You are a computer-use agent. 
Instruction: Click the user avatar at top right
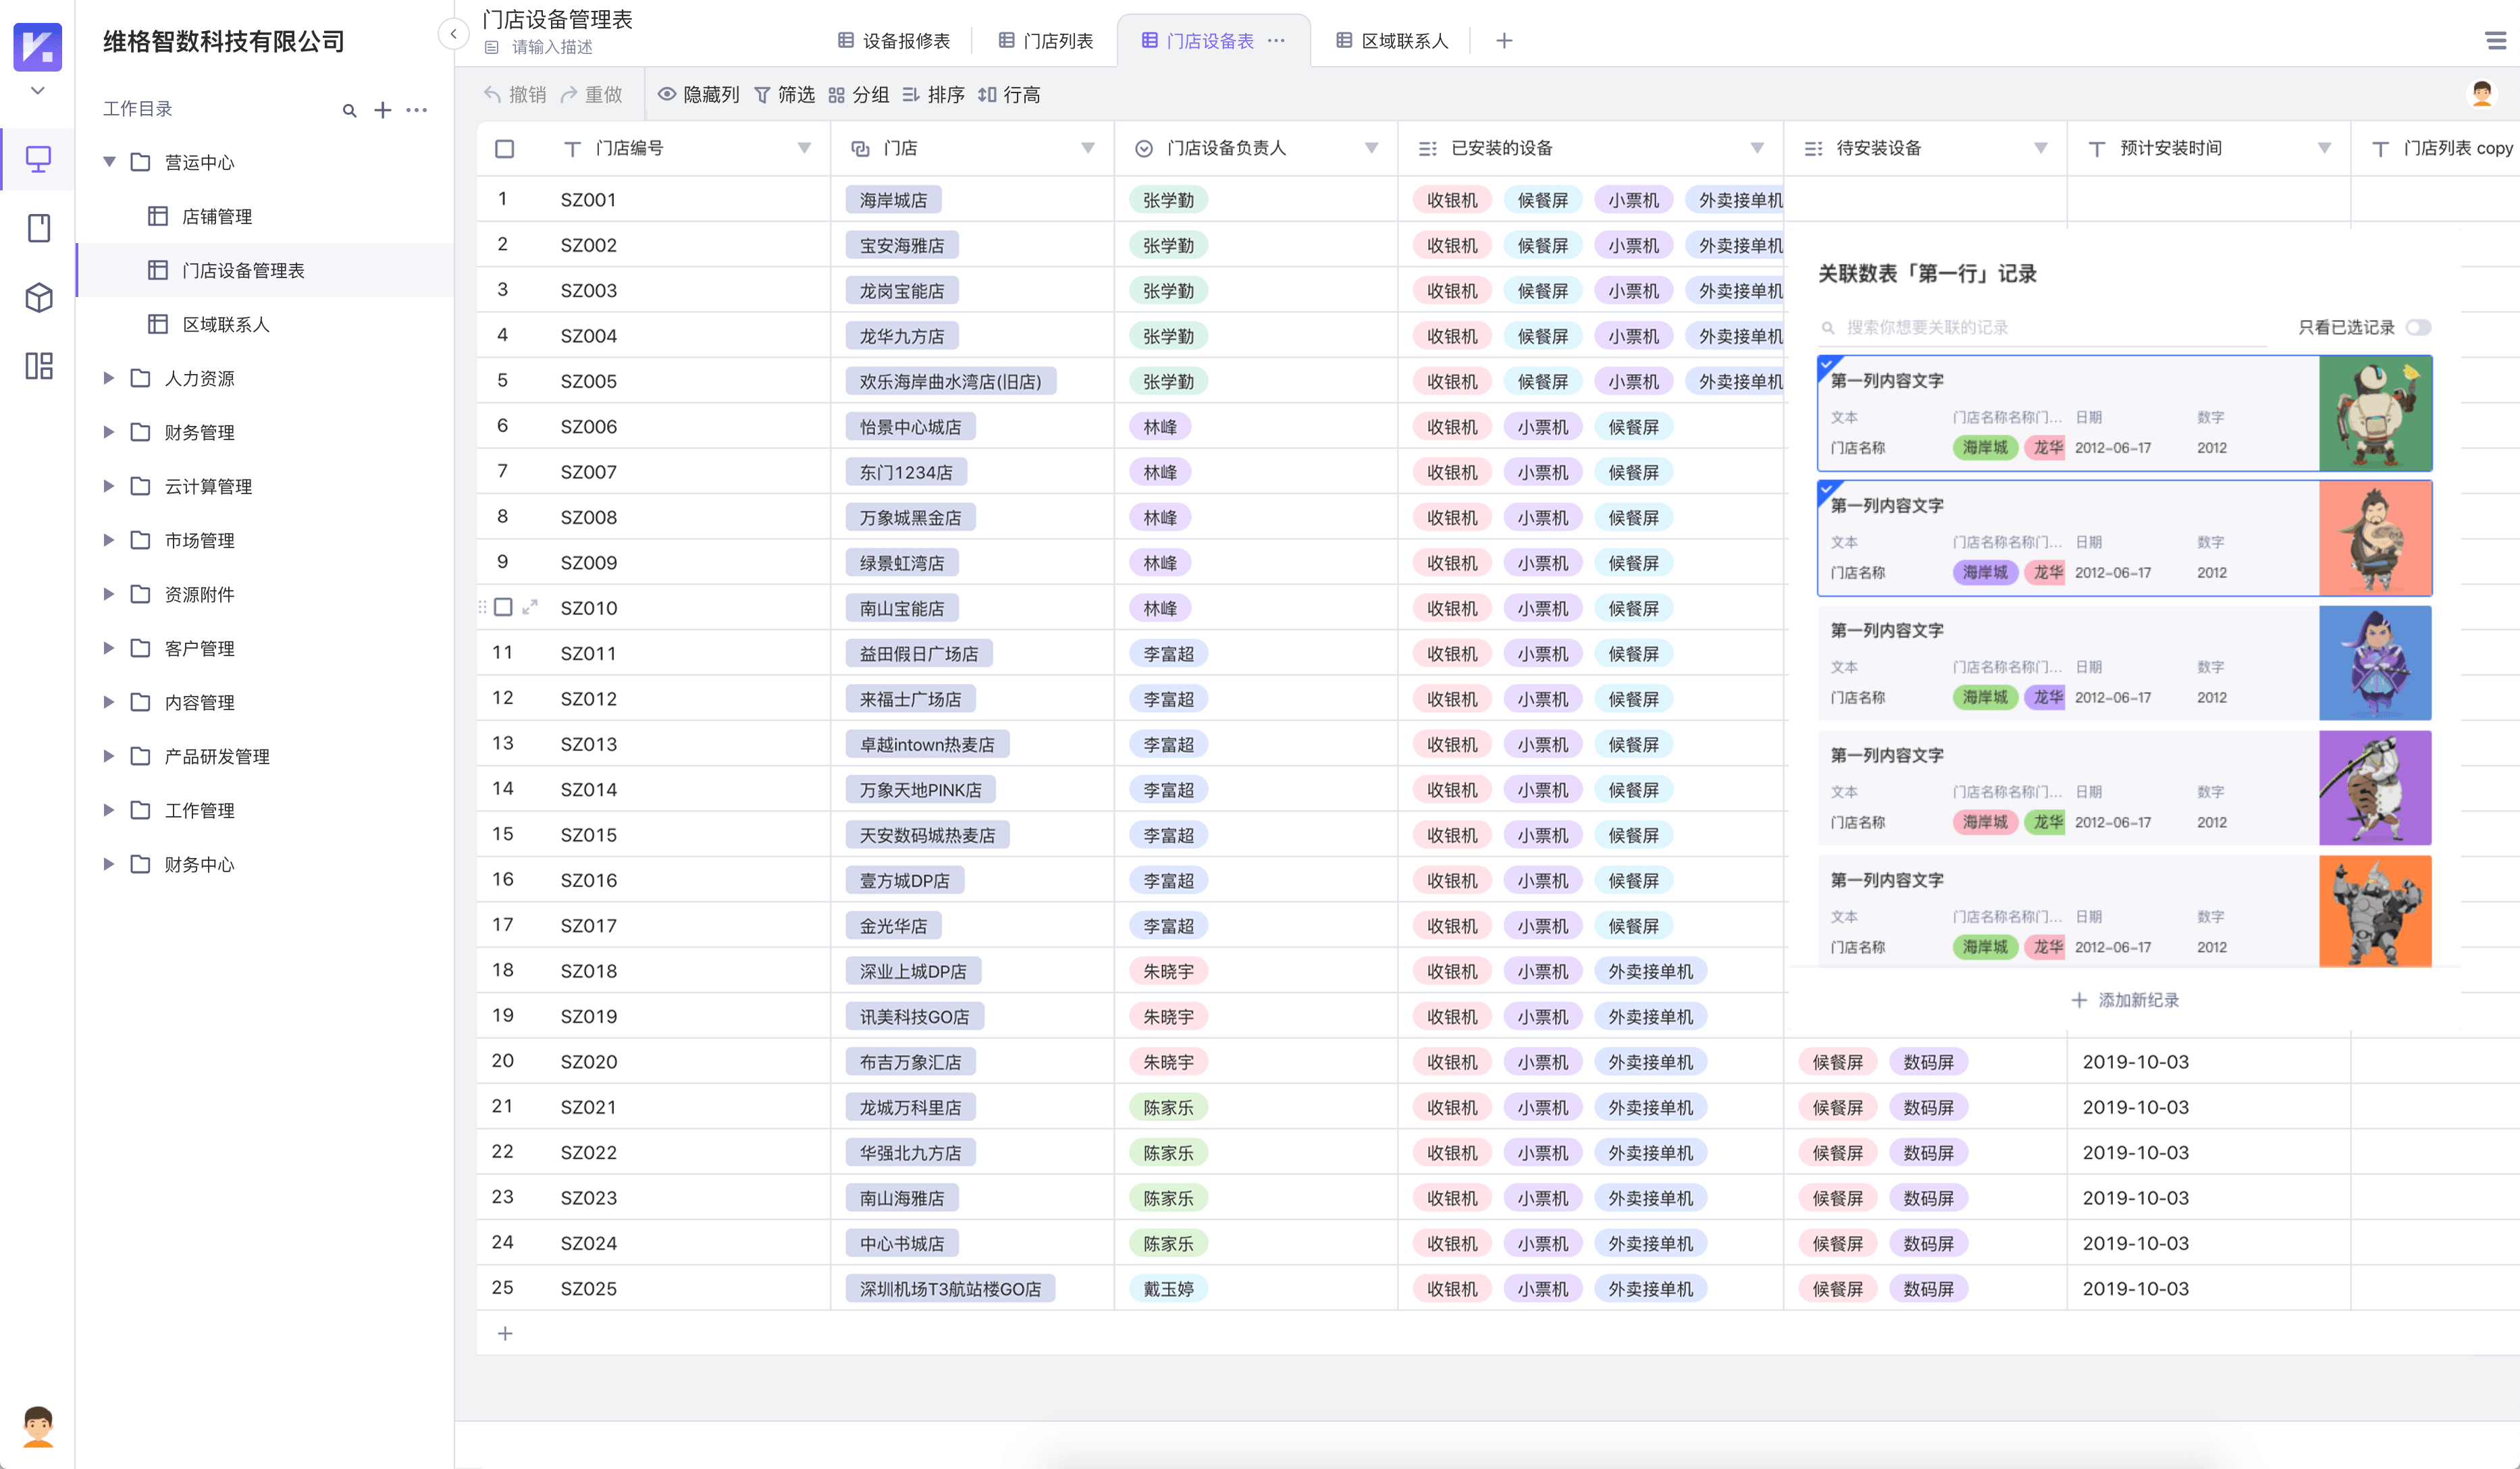(2482, 94)
